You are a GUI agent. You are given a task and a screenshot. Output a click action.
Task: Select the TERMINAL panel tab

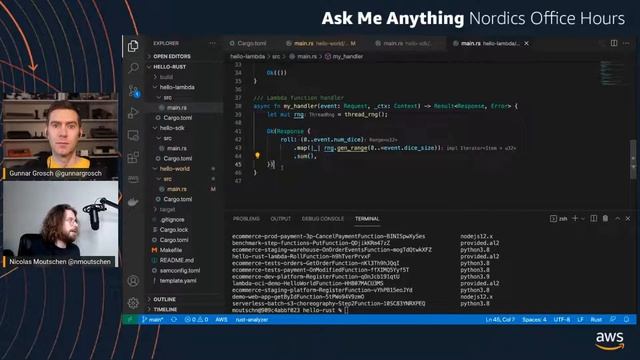click(x=367, y=219)
